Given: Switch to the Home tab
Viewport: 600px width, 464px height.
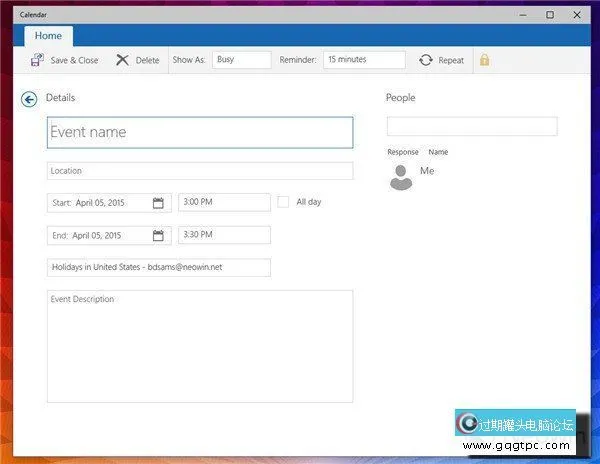Looking at the screenshot, I should 48,36.
